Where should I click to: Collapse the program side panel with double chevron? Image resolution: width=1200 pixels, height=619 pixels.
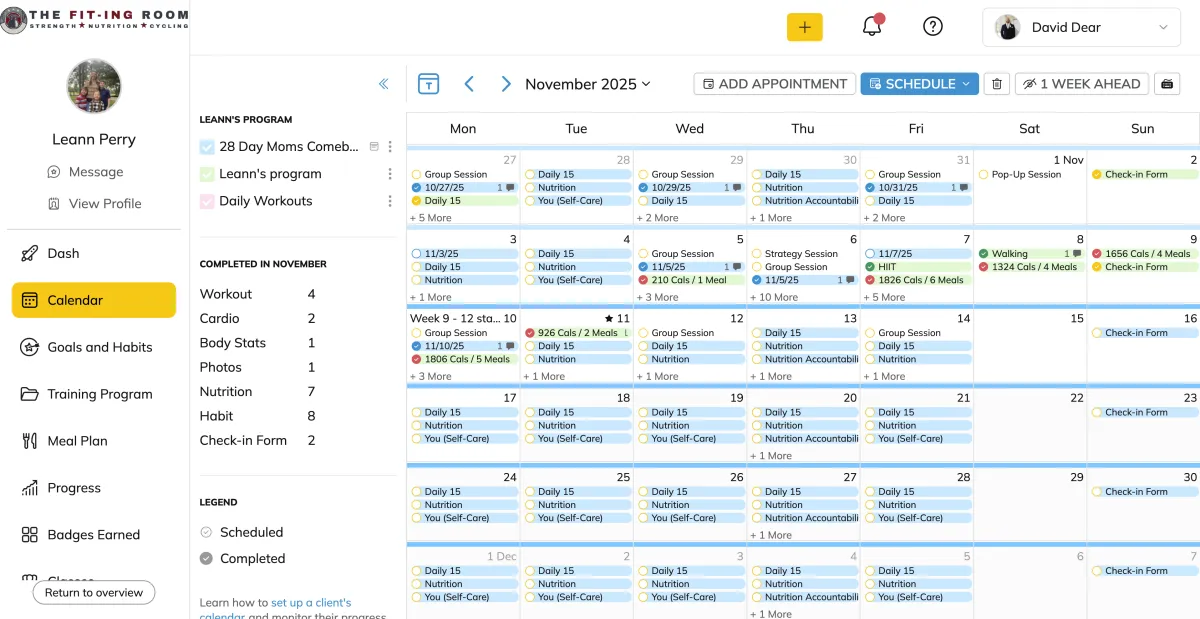384,84
